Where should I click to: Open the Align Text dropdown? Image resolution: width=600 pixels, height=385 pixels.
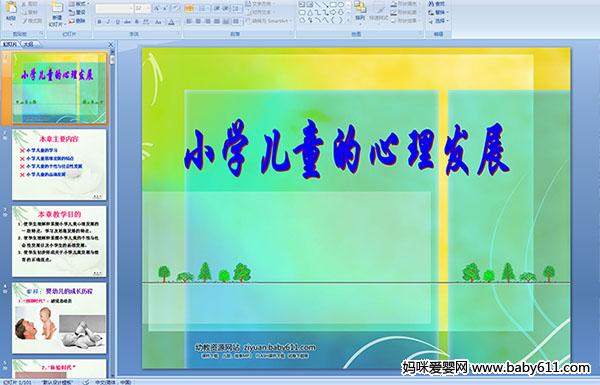click(x=261, y=12)
